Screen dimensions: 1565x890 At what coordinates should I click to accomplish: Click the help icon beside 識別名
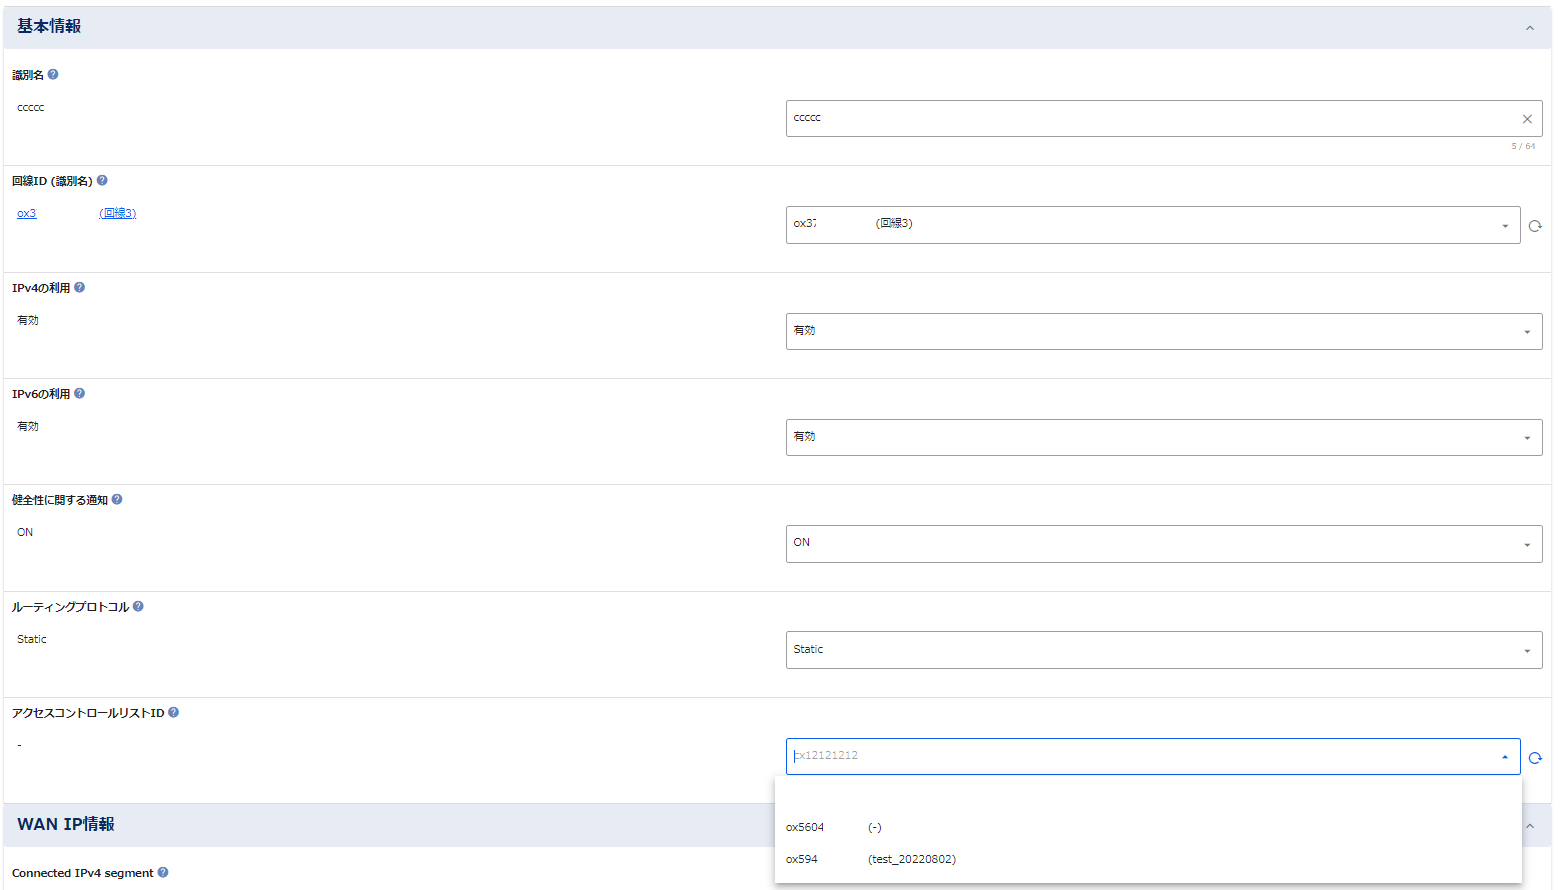point(53,74)
